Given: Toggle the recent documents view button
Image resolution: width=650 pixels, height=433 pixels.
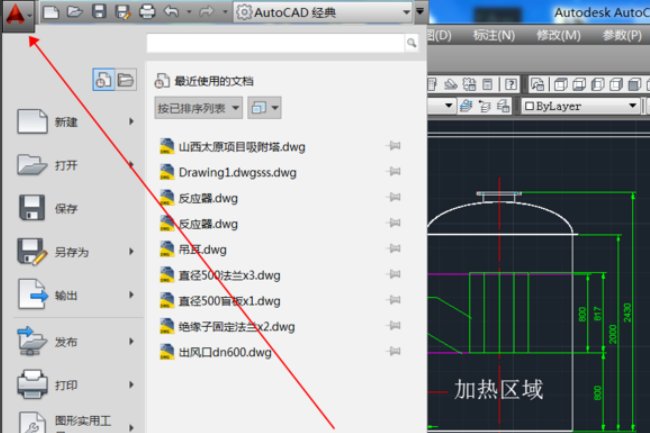Looking at the screenshot, I should pos(103,80).
